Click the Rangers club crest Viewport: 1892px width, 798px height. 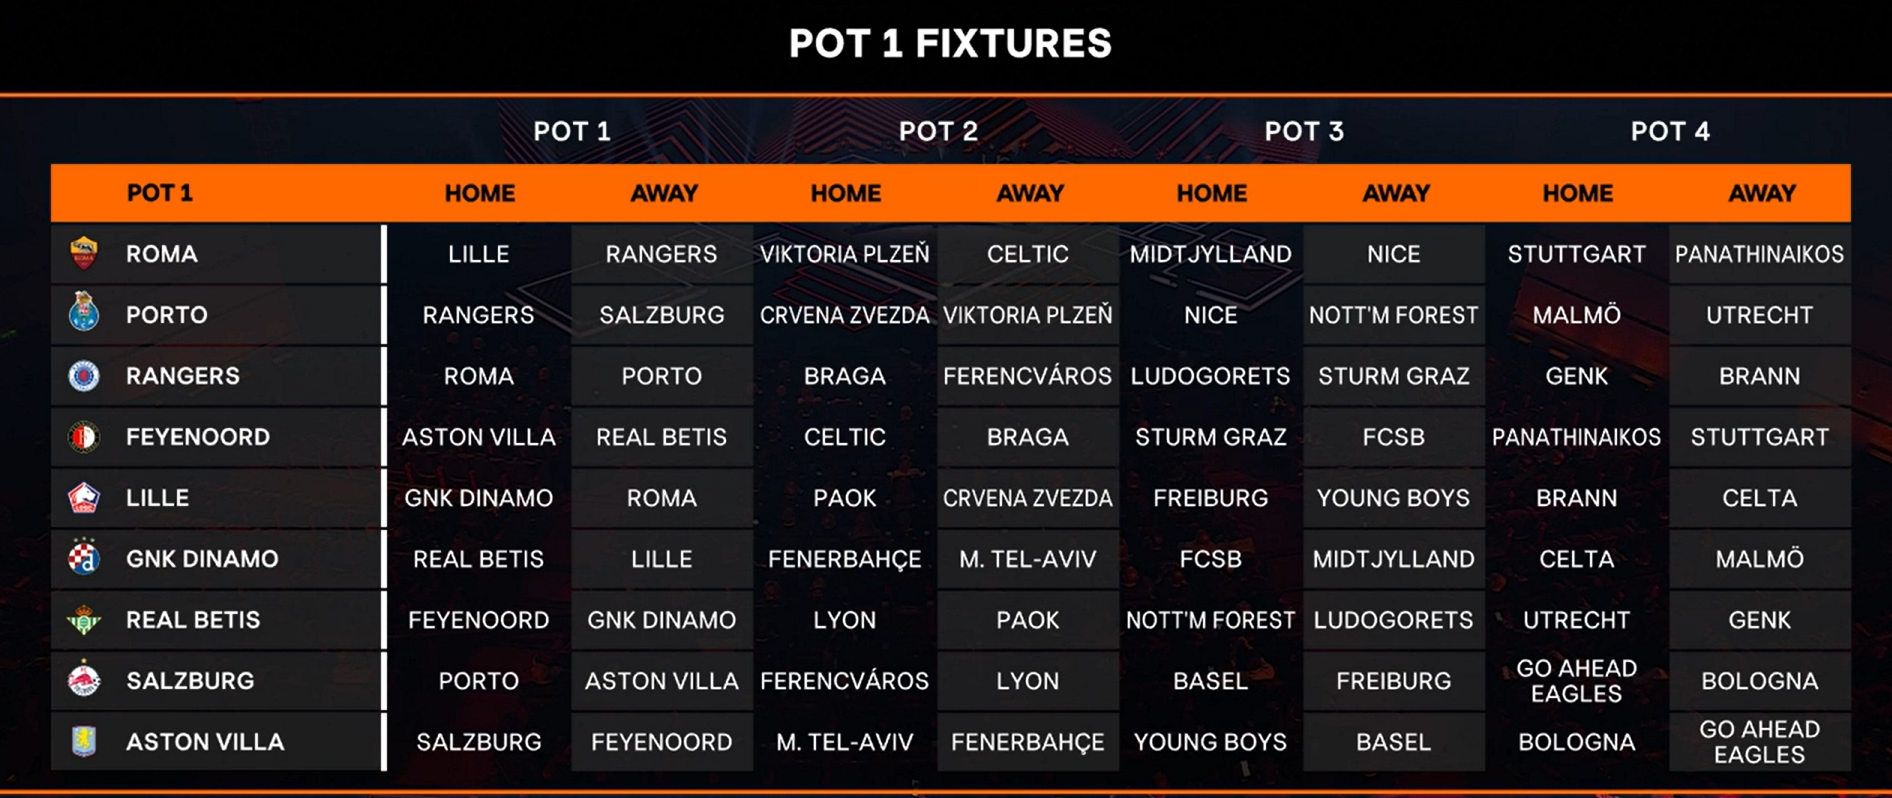[x=84, y=376]
